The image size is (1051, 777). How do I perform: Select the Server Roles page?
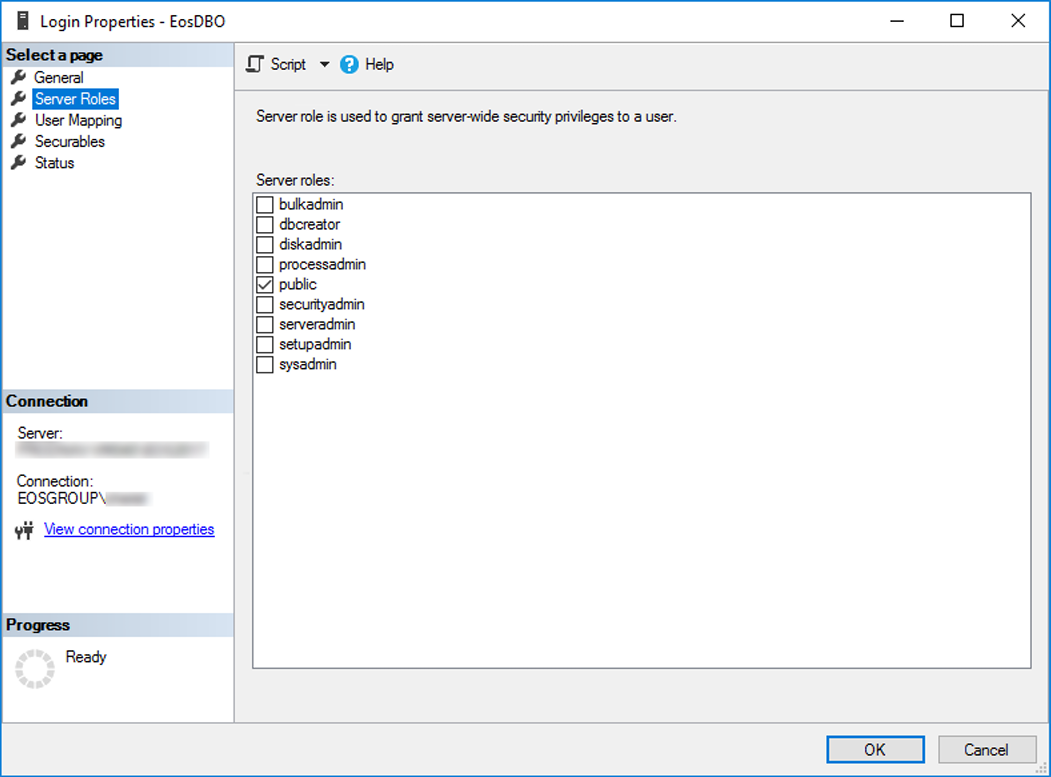point(75,99)
